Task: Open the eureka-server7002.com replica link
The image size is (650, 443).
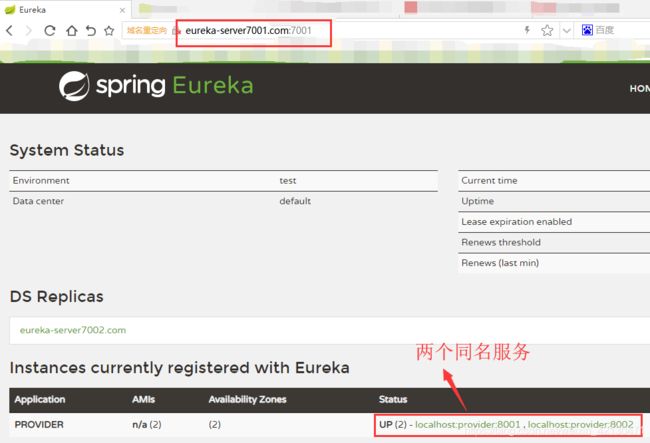Action: click(x=73, y=330)
